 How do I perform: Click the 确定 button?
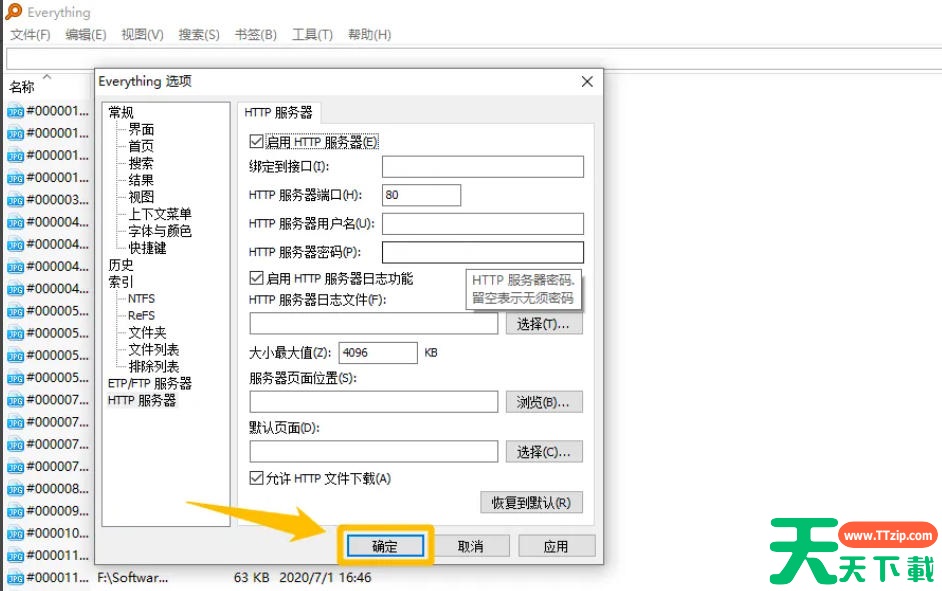(x=385, y=545)
